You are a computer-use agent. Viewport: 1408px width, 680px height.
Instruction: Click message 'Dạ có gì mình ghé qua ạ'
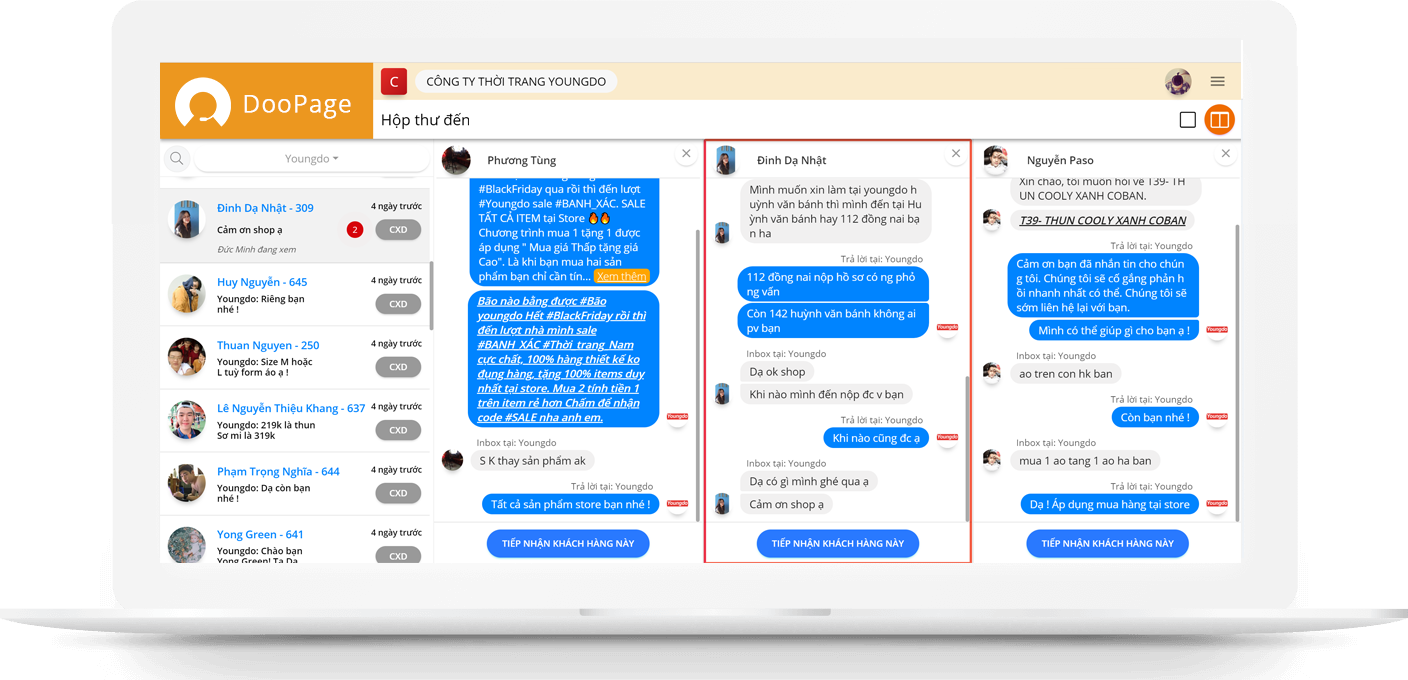coord(809,481)
